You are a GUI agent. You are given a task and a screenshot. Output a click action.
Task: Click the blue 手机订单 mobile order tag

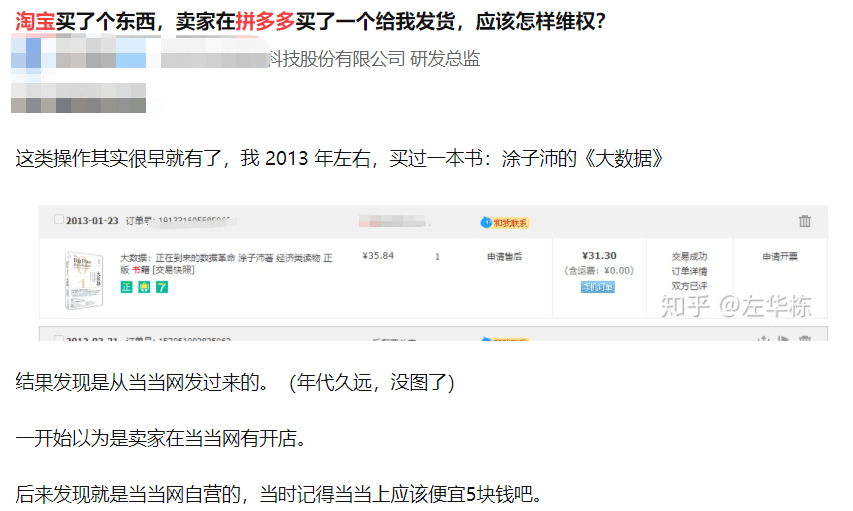(598, 287)
